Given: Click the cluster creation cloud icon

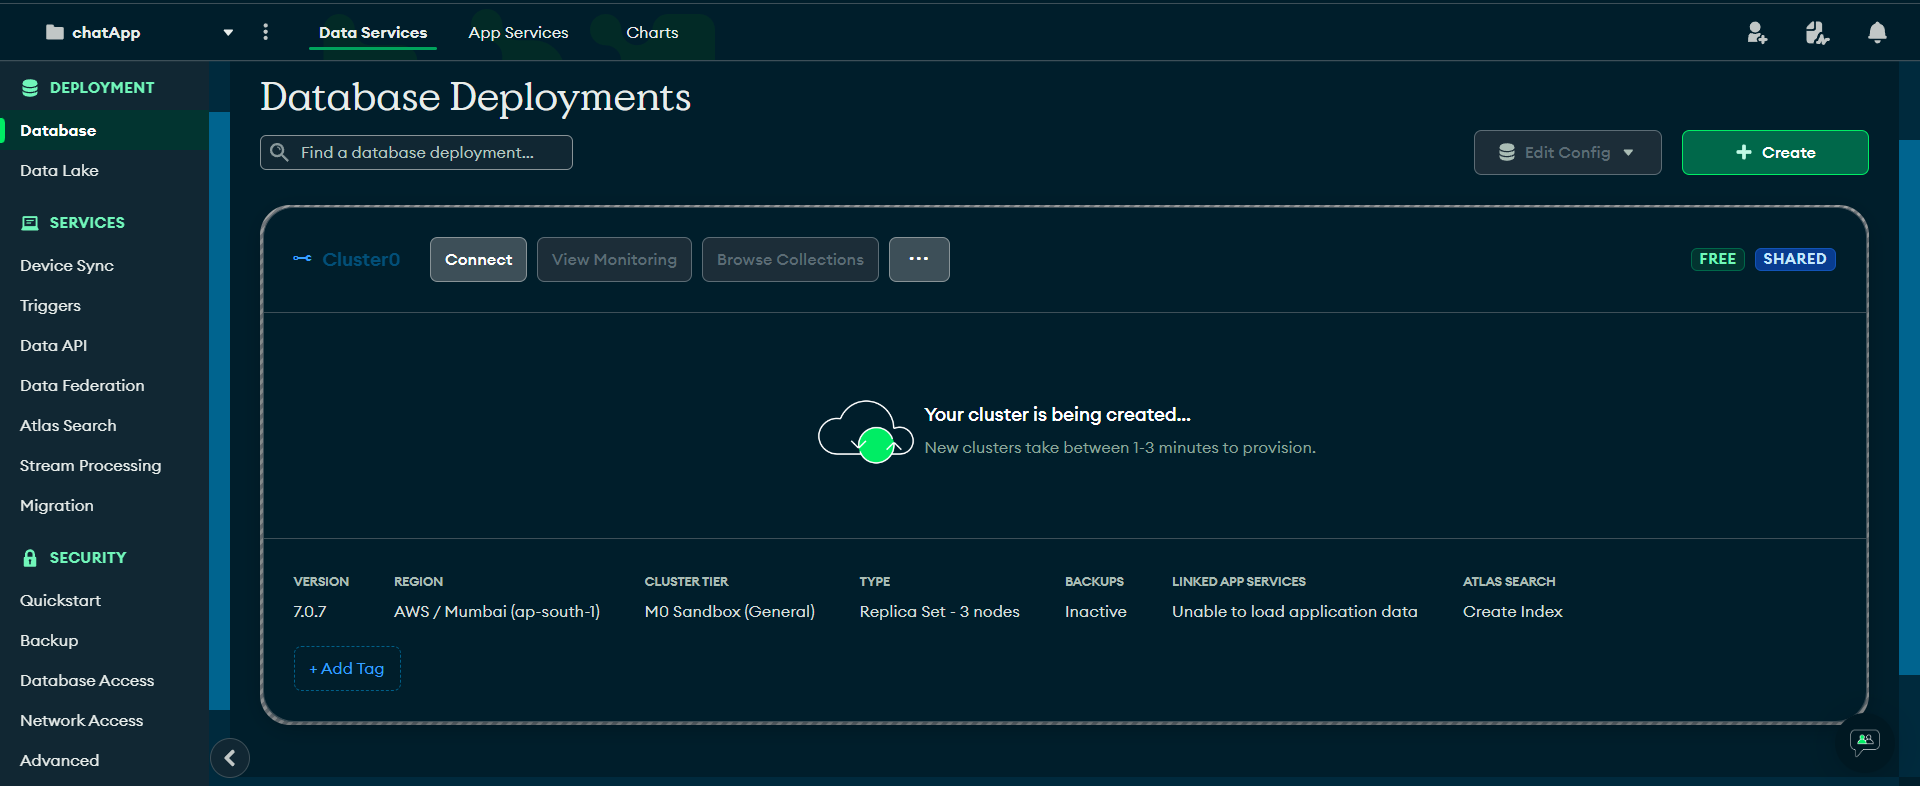Looking at the screenshot, I should click(x=866, y=432).
